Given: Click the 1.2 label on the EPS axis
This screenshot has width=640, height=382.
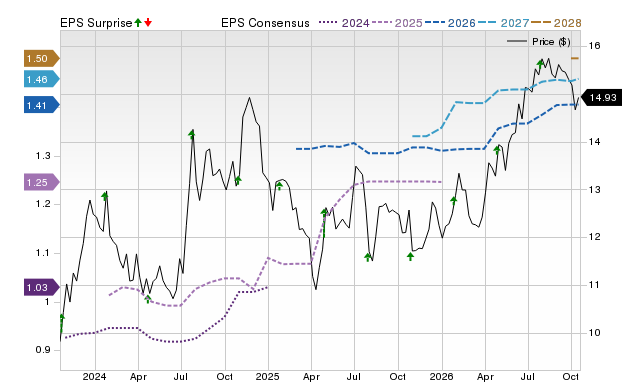Looking at the screenshot, I should point(43,204).
